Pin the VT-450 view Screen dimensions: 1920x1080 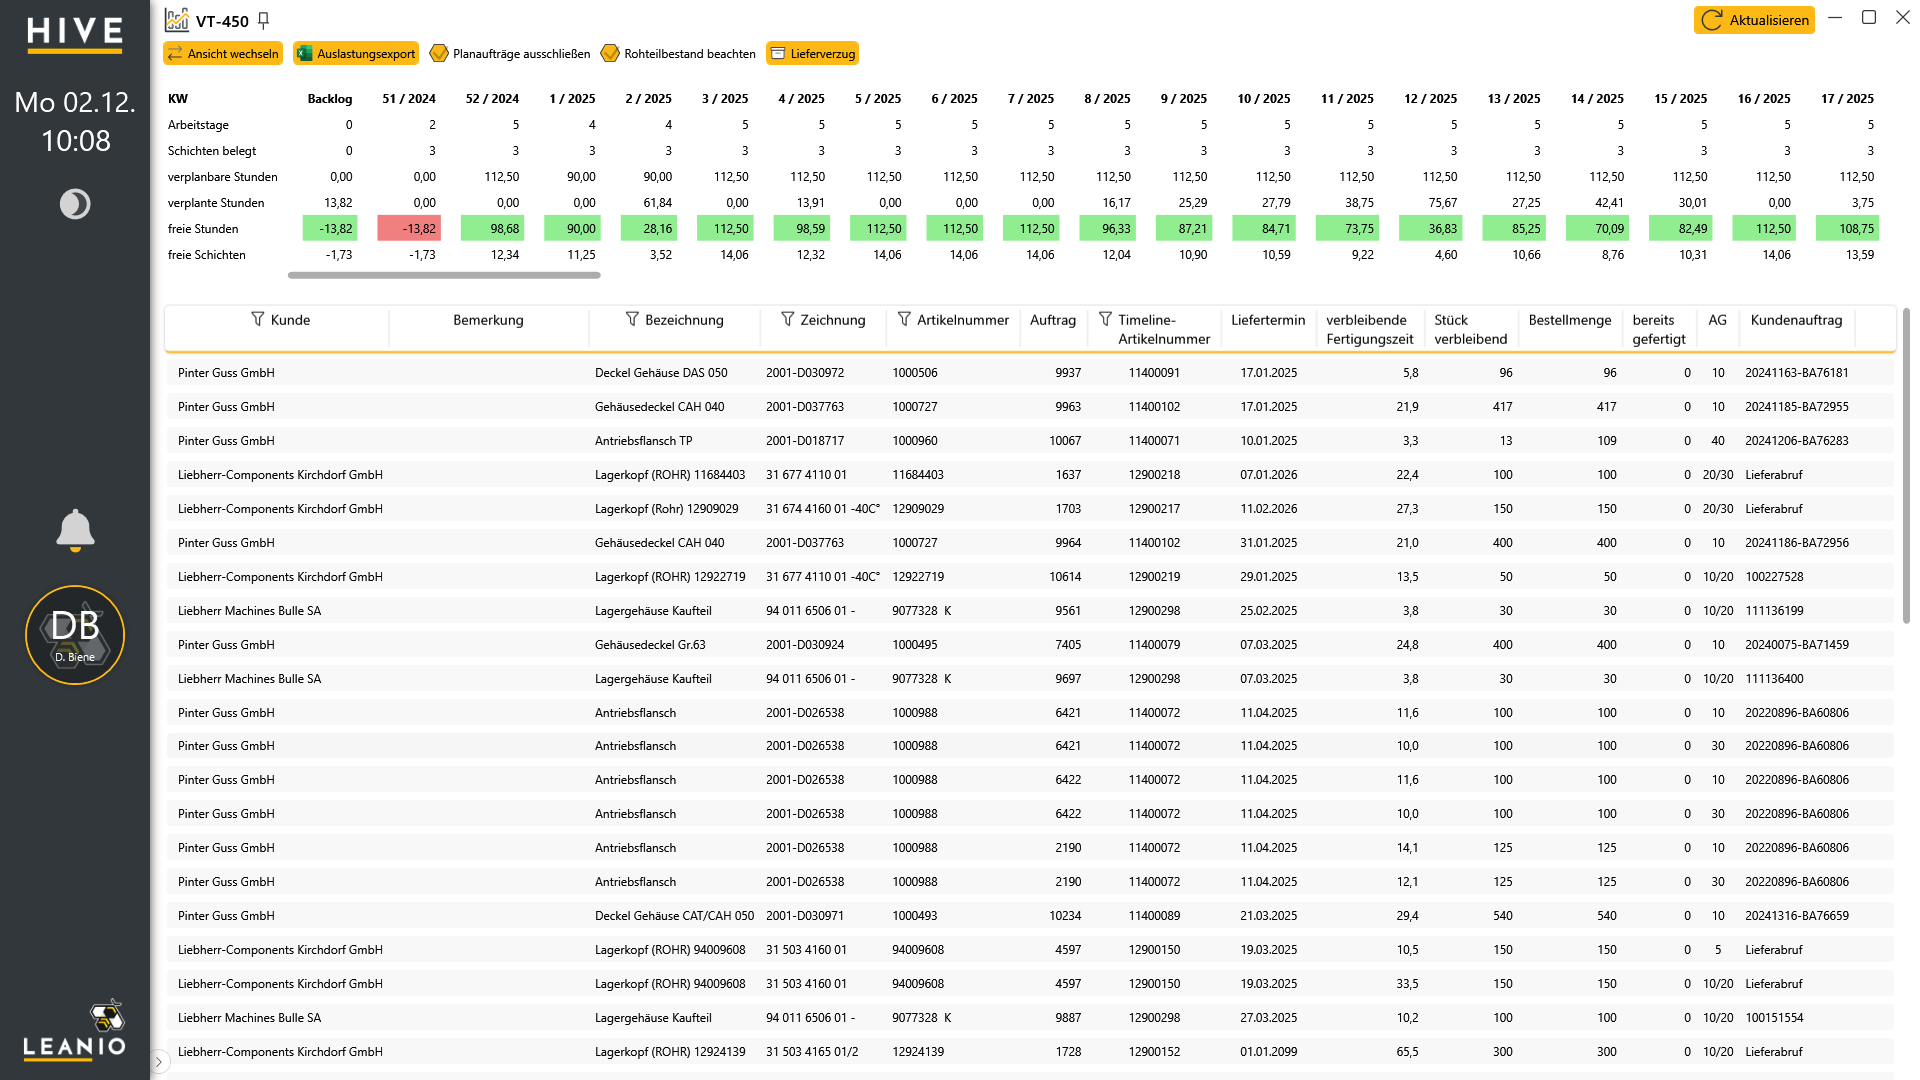click(x=264, y=20)
